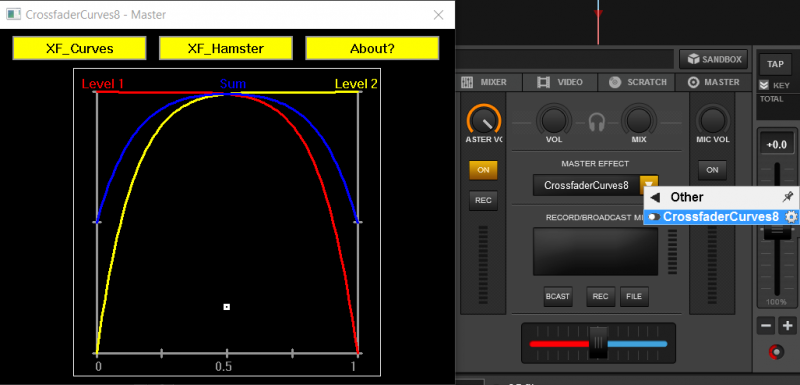Switch to the VIDEO tab
The height and width of the screenshot is (385, 800).
coord(559,82)
